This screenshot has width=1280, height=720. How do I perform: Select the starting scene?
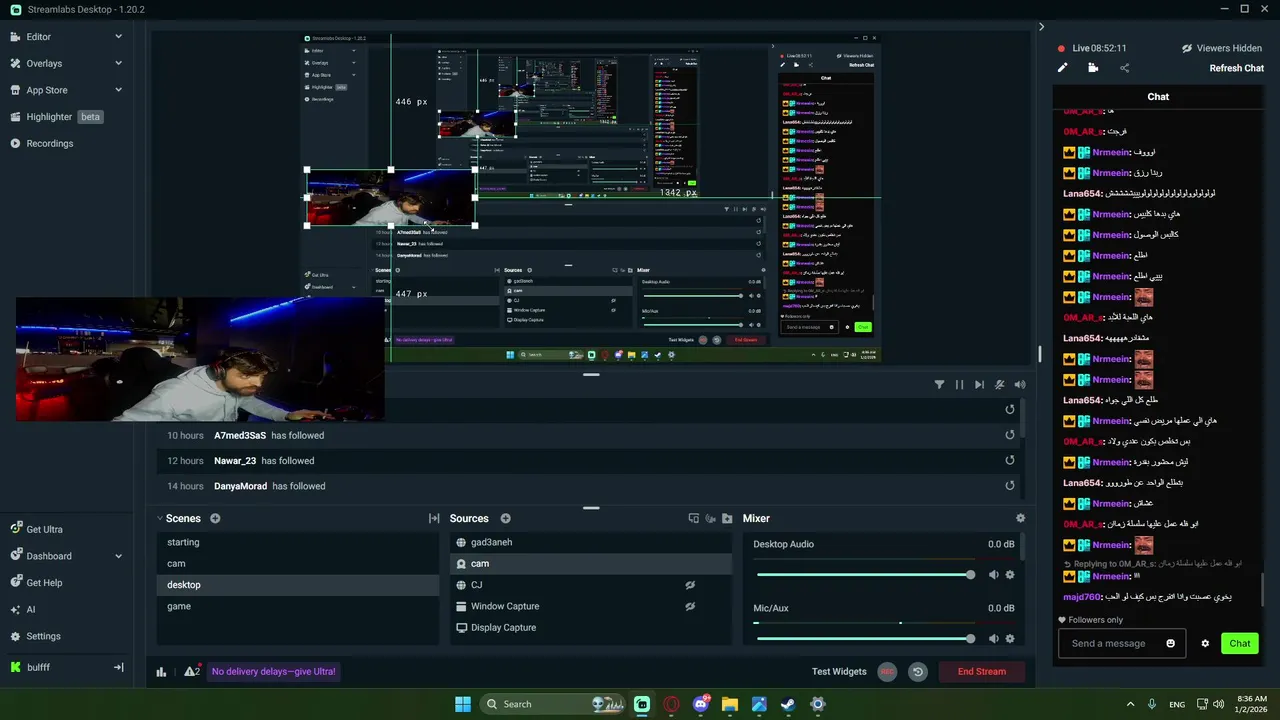[x=298, y=542]
